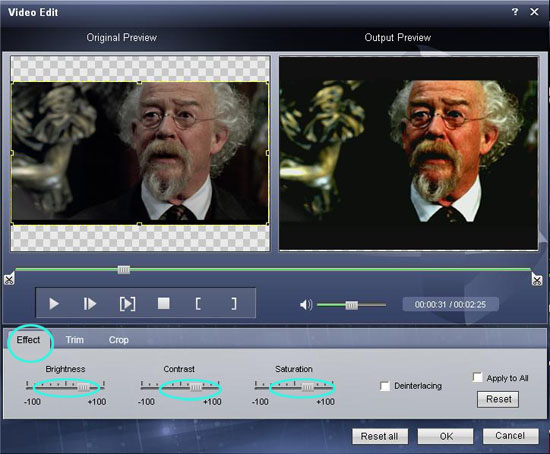Click the top-center crop handle in Original Preview
Image resolution: width=550 pixels, height=454 pixels.
point(139,83)
